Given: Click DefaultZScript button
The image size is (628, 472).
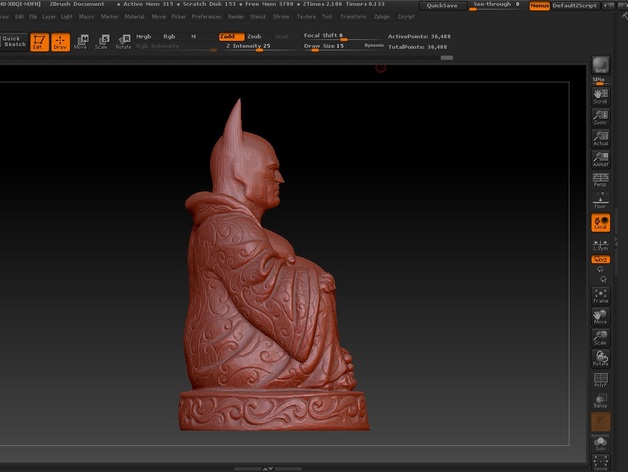Looking at the screenshot, I should [575, 6].
